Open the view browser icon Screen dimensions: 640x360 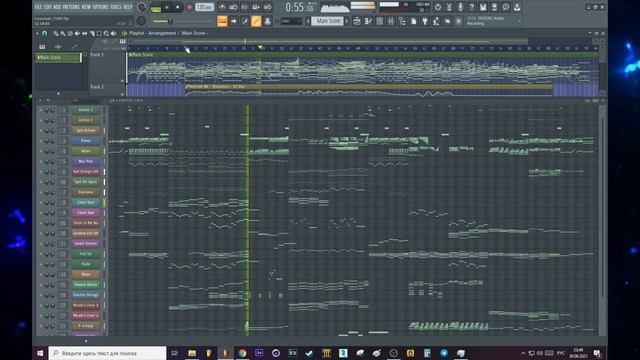(402, 21)
